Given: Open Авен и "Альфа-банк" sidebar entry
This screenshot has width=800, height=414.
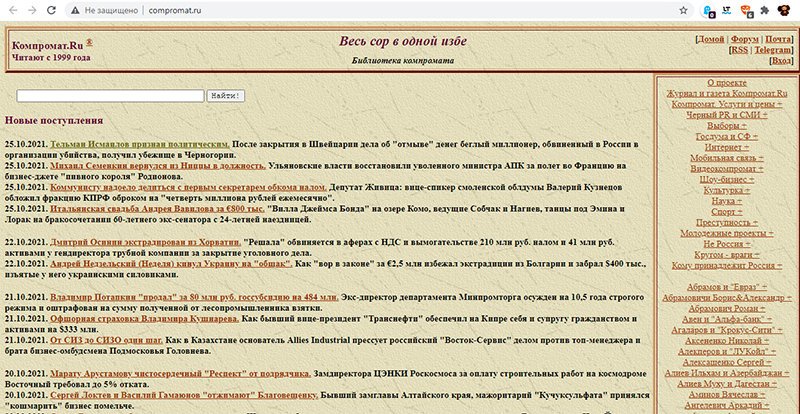Looking at the screenshot, I should pyautogui.click(x=727, y=320).
